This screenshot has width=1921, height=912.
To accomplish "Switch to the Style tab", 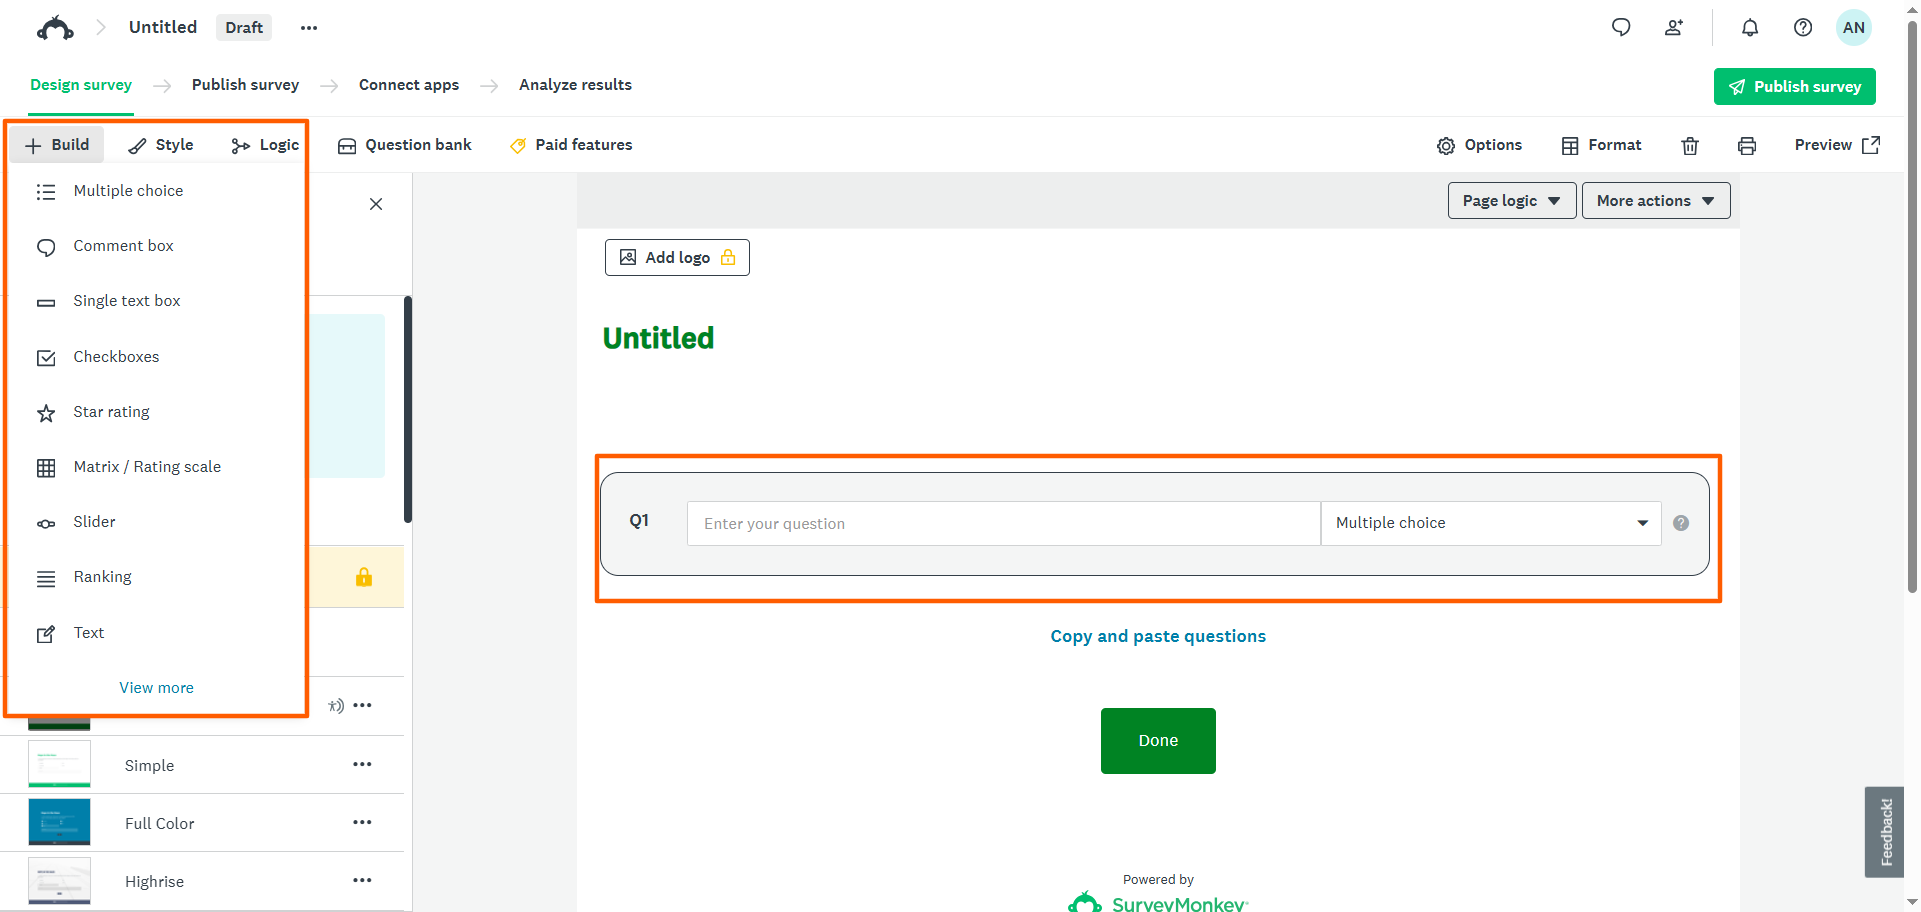I will pos(161,145).
